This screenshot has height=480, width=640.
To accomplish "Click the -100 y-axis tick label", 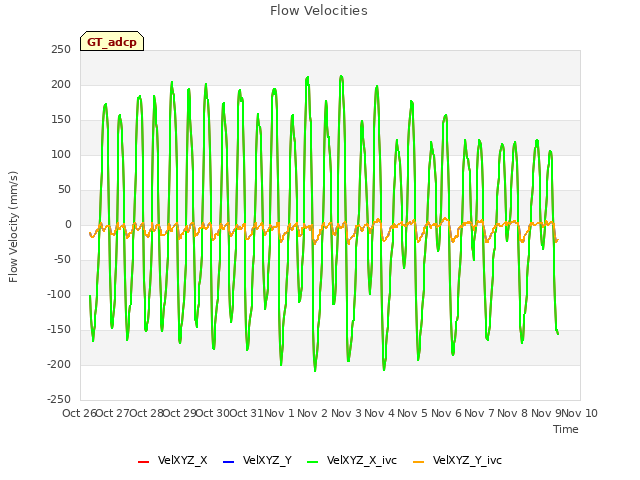I will click(x=59, y=294).
